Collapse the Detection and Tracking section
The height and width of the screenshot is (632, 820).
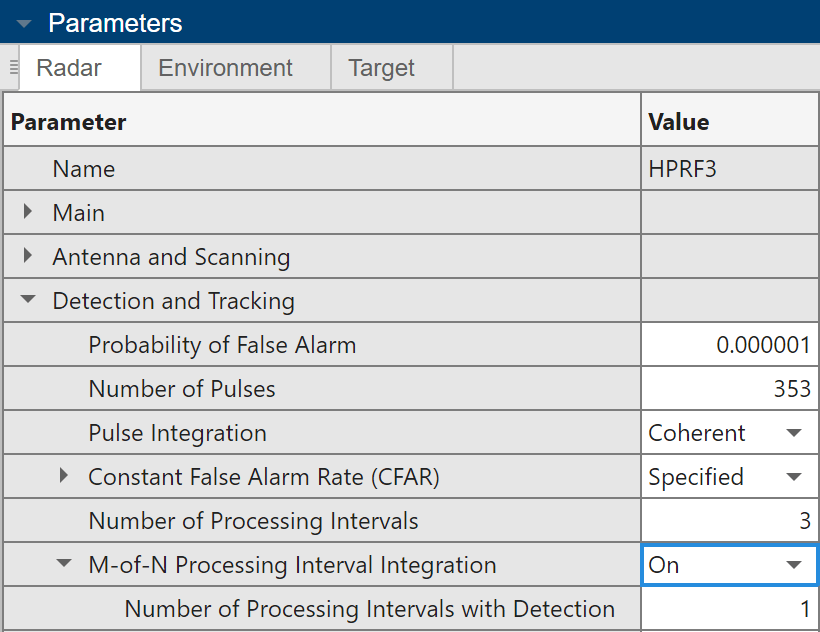click(27, 301)
